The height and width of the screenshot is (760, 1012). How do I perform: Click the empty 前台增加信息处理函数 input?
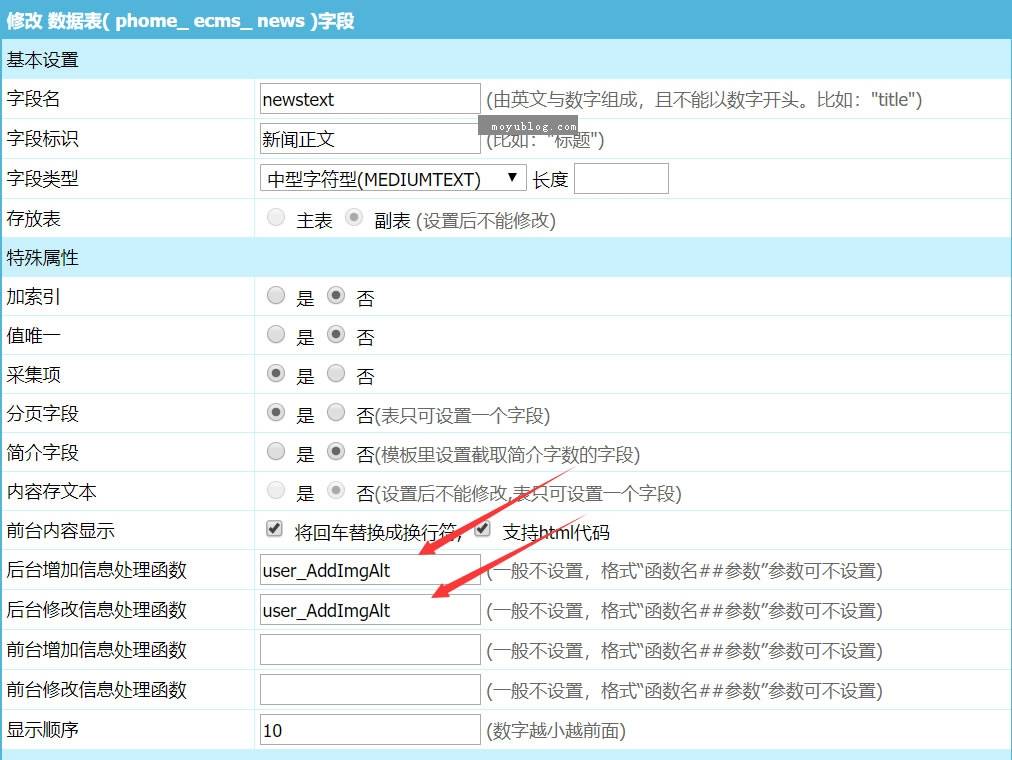[x=369, y=650]
